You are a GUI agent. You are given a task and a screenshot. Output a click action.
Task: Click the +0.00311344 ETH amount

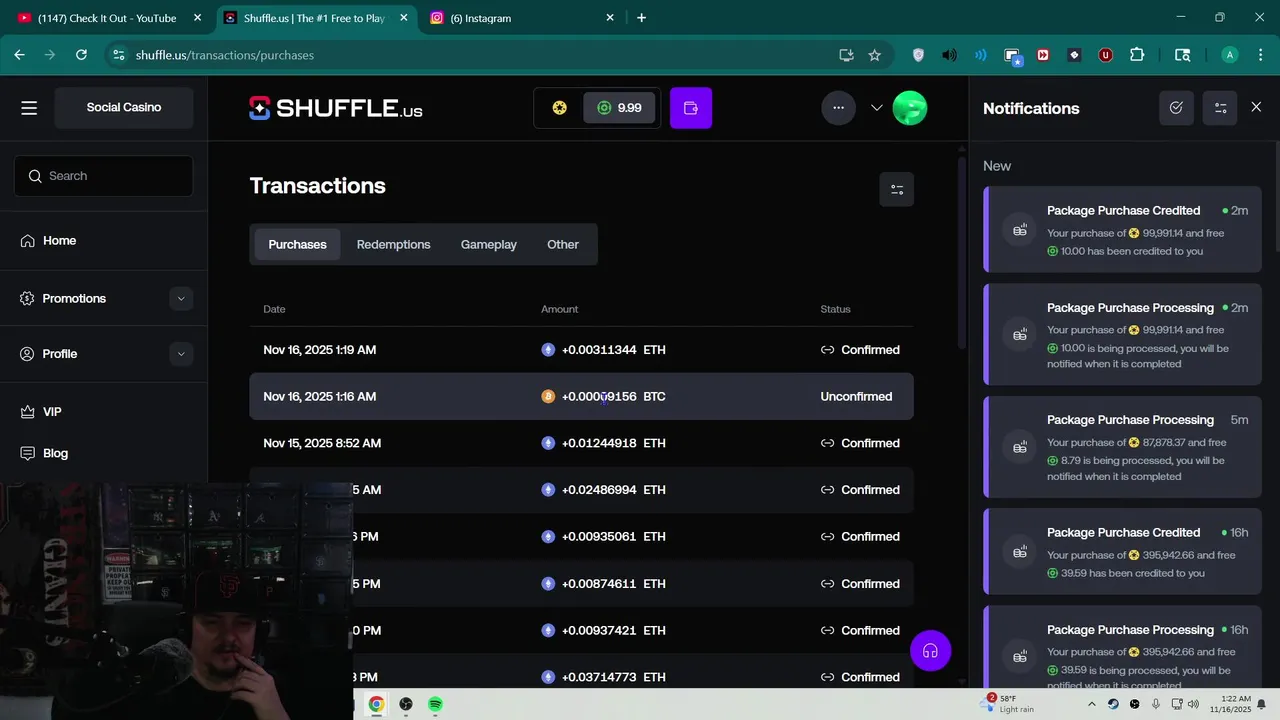[613, 350]
